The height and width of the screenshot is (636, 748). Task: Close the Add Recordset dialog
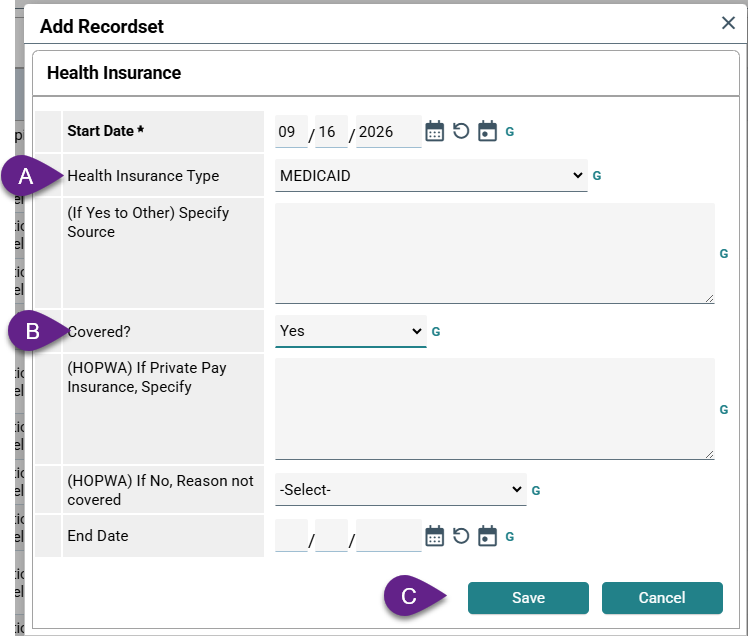728,22
